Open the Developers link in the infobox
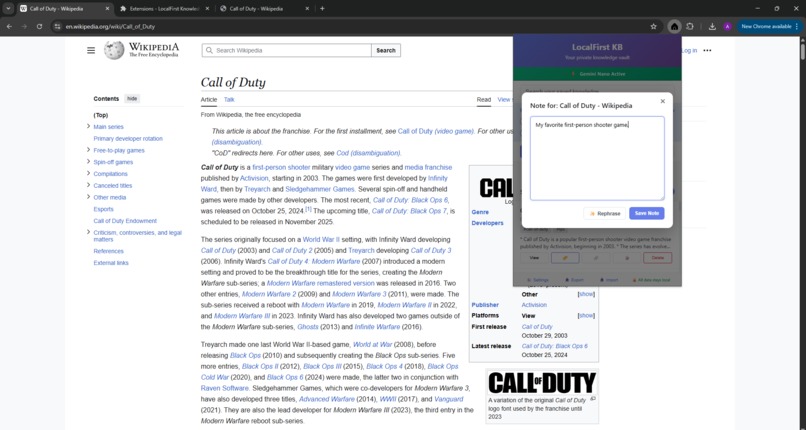The image size is (806, 430). (487, 223)
